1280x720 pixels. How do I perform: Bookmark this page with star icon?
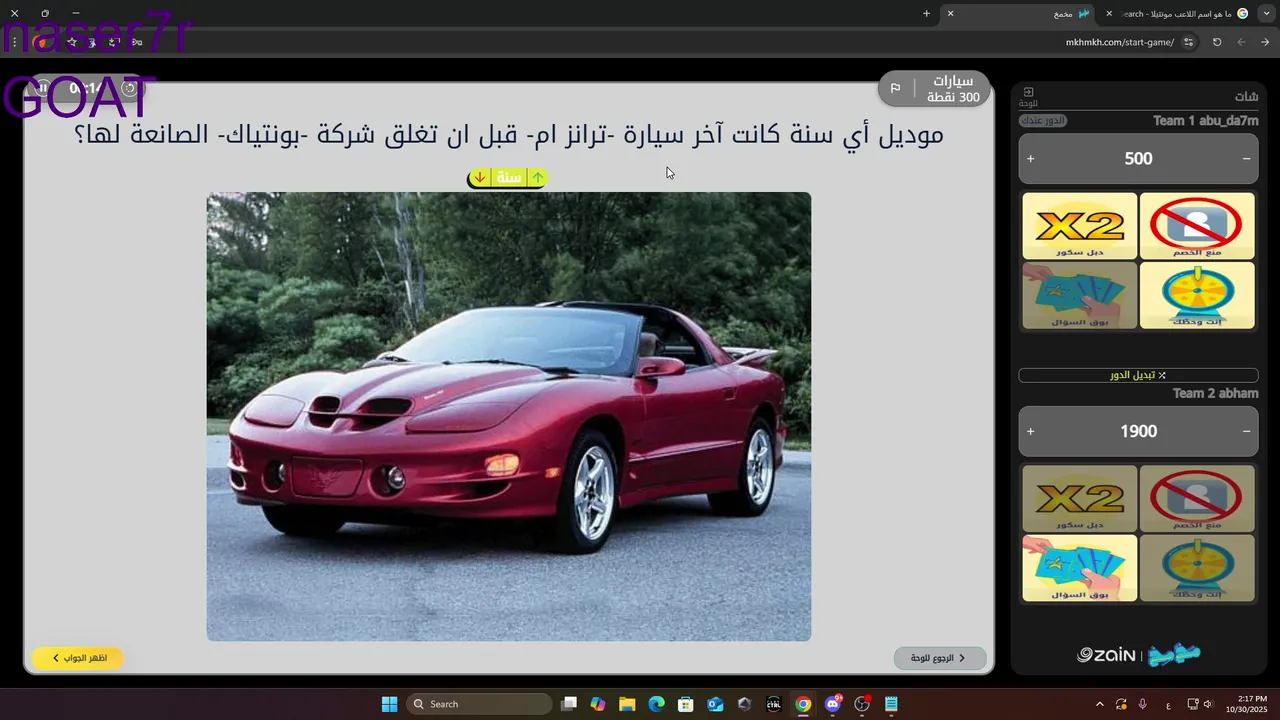pyautogui.click(x=72, y=42)
